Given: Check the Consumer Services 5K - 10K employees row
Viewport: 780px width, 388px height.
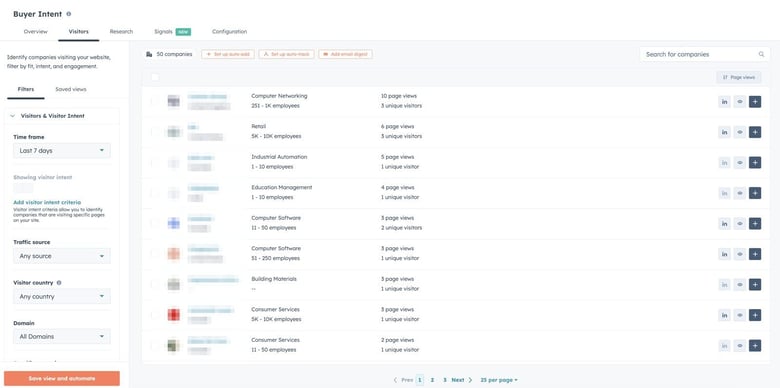Looking at the screenshot, I should tap(155, 315).
